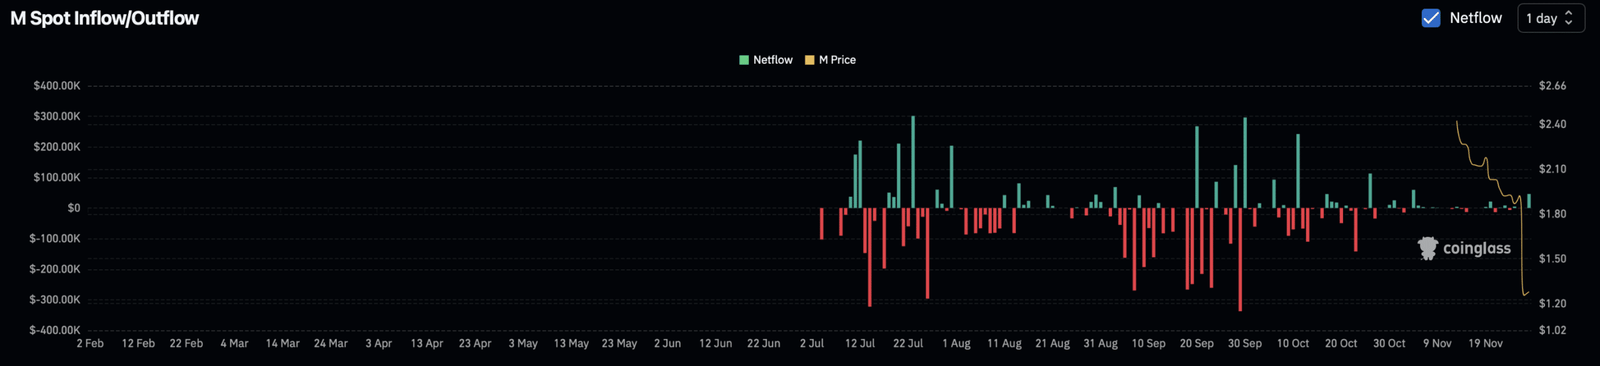Image resolution: width=1600 pixels, height=366 pixels.
Task: Click the $1.50 price axis label
Action: pos(1552,258)
